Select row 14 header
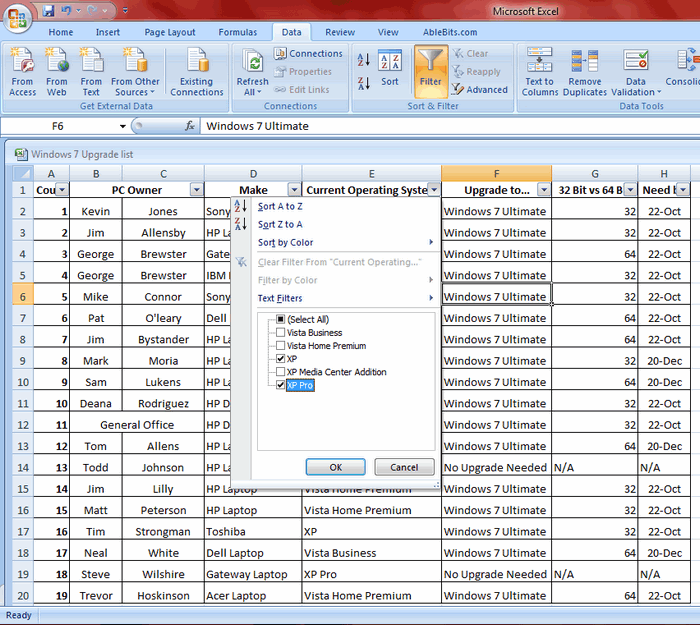The height and width of the screenshot is (625, 700). [x=23, y=467]
